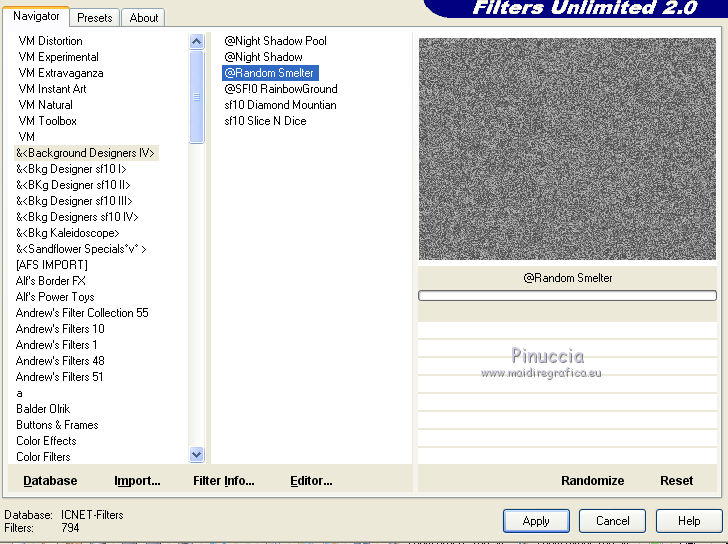Select &<BKg Designer sf10 II> category
The image size is (728, 544).
click(x=73, y=185)
